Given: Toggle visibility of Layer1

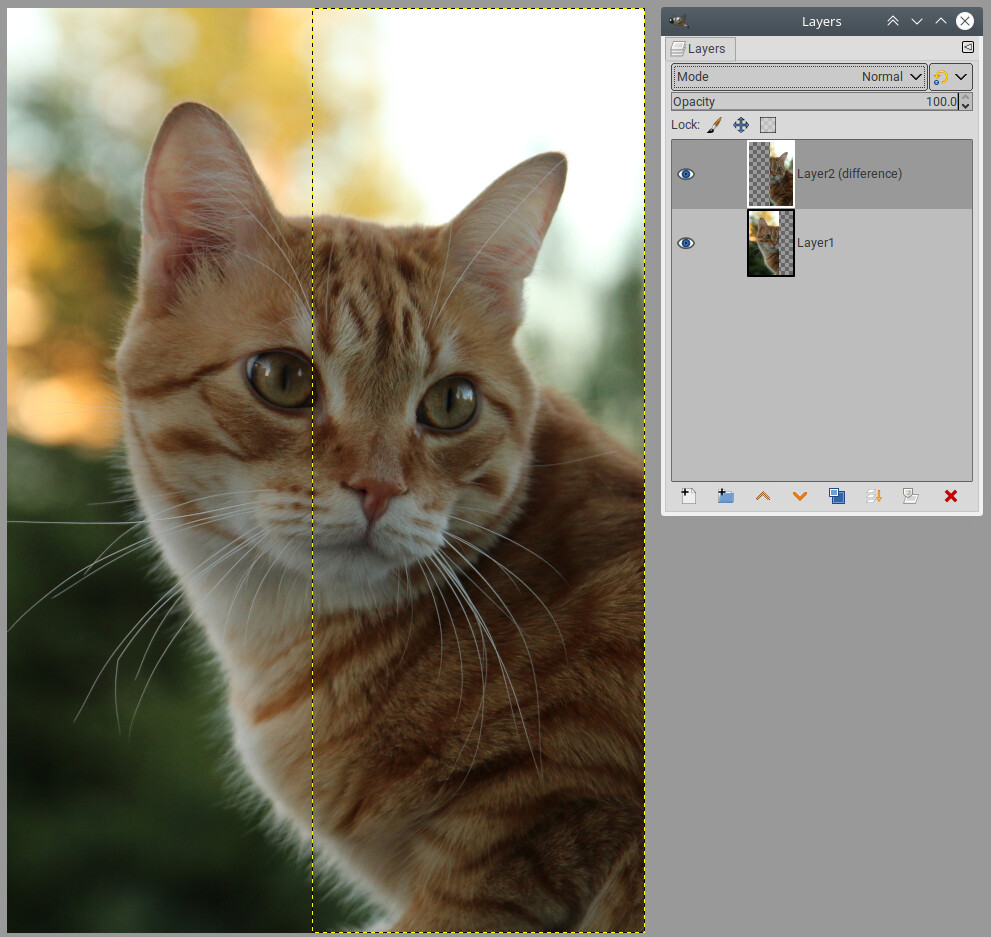Looking at the screenshot, I should pos(686,243).
